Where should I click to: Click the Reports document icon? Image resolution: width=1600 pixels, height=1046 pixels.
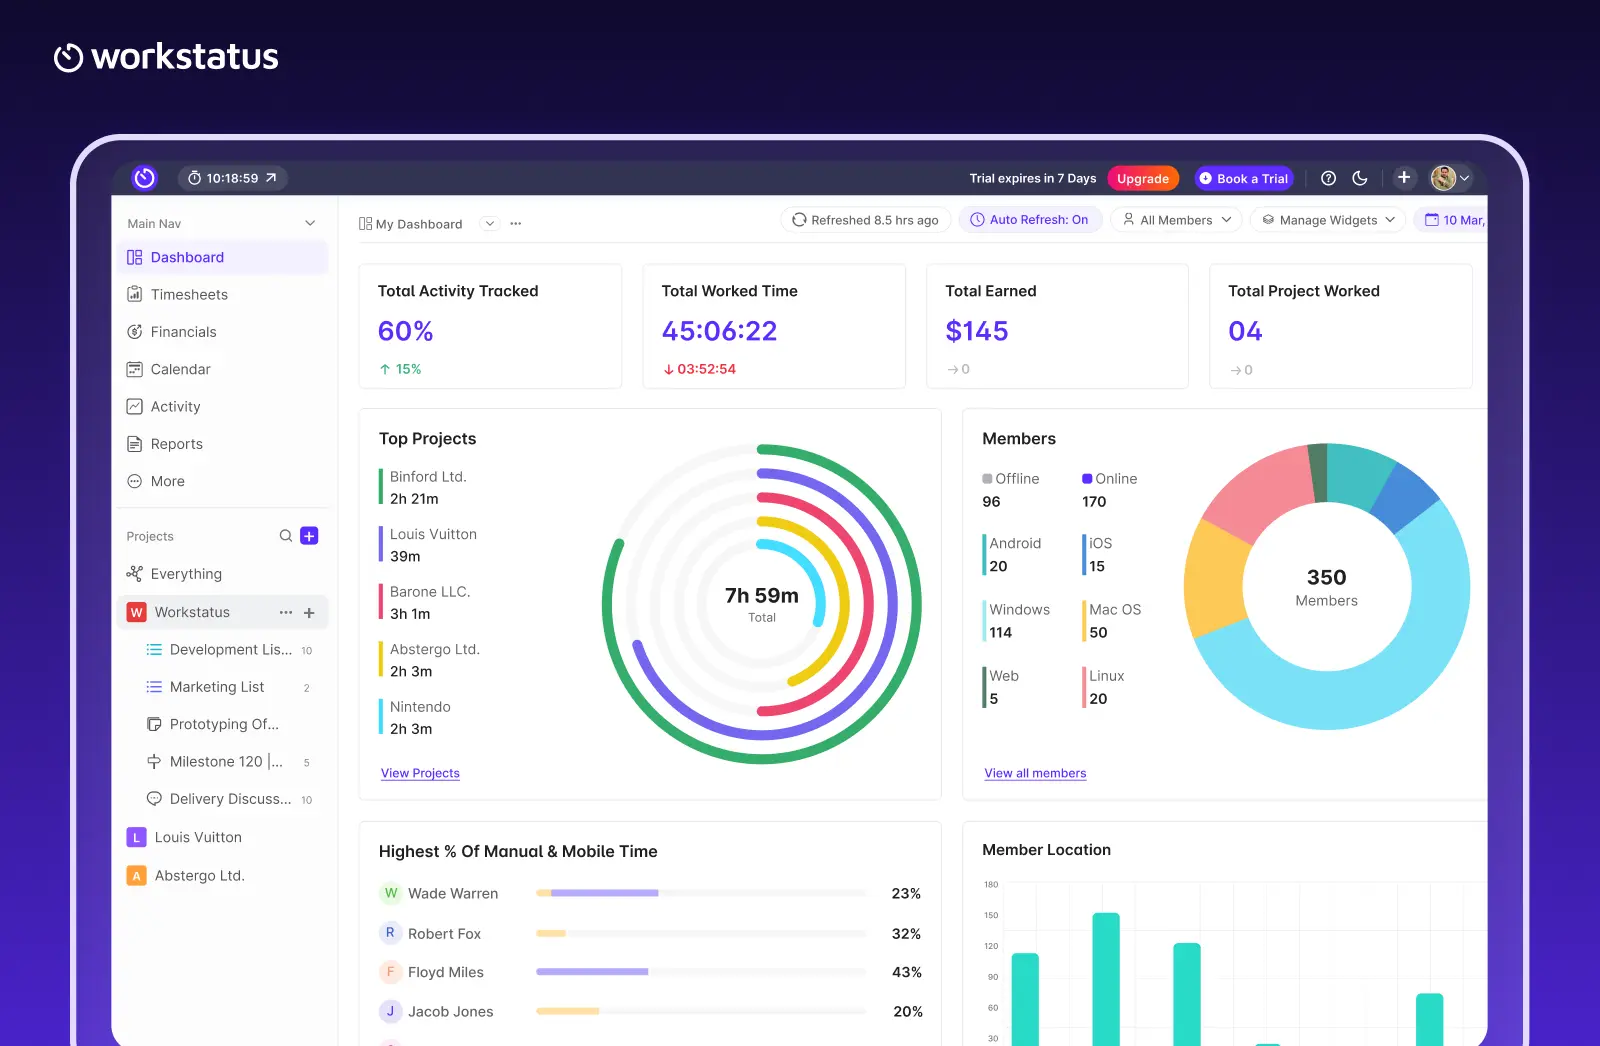coord(134,444)
